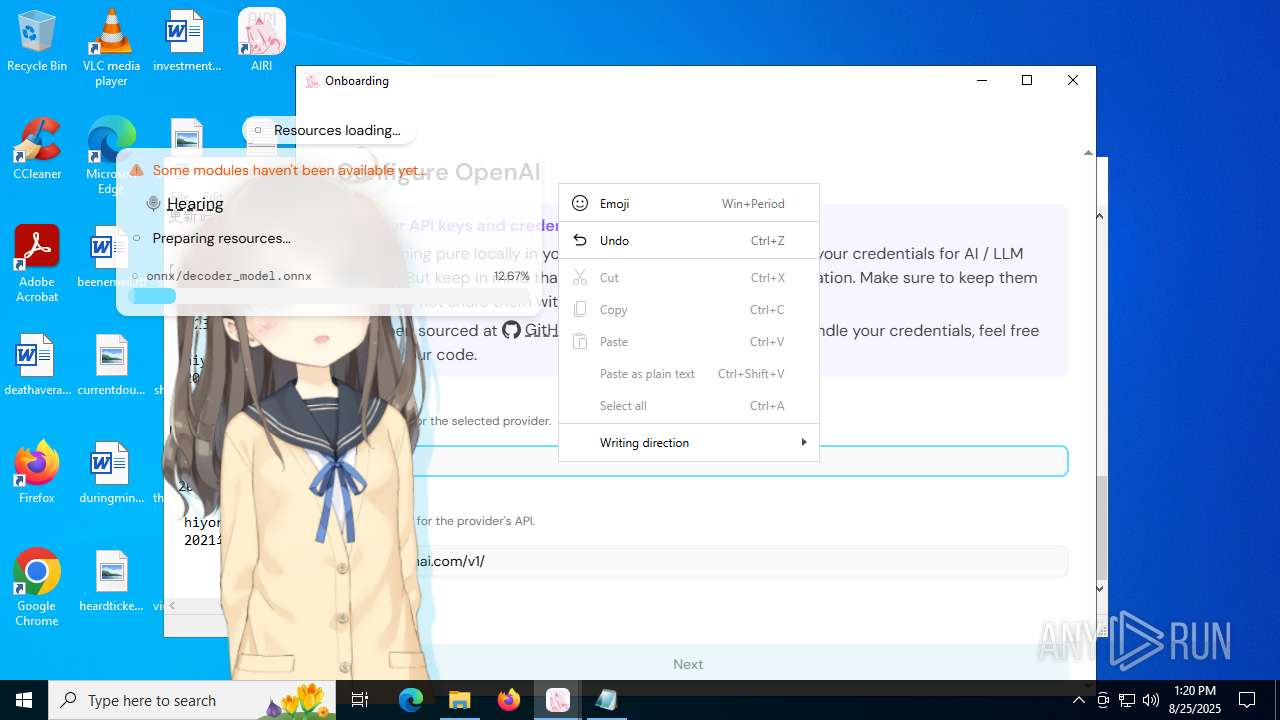Screen dimensions: 1280x720
Task: Open the notepad-like app on the taskbar
Action: 606,700
